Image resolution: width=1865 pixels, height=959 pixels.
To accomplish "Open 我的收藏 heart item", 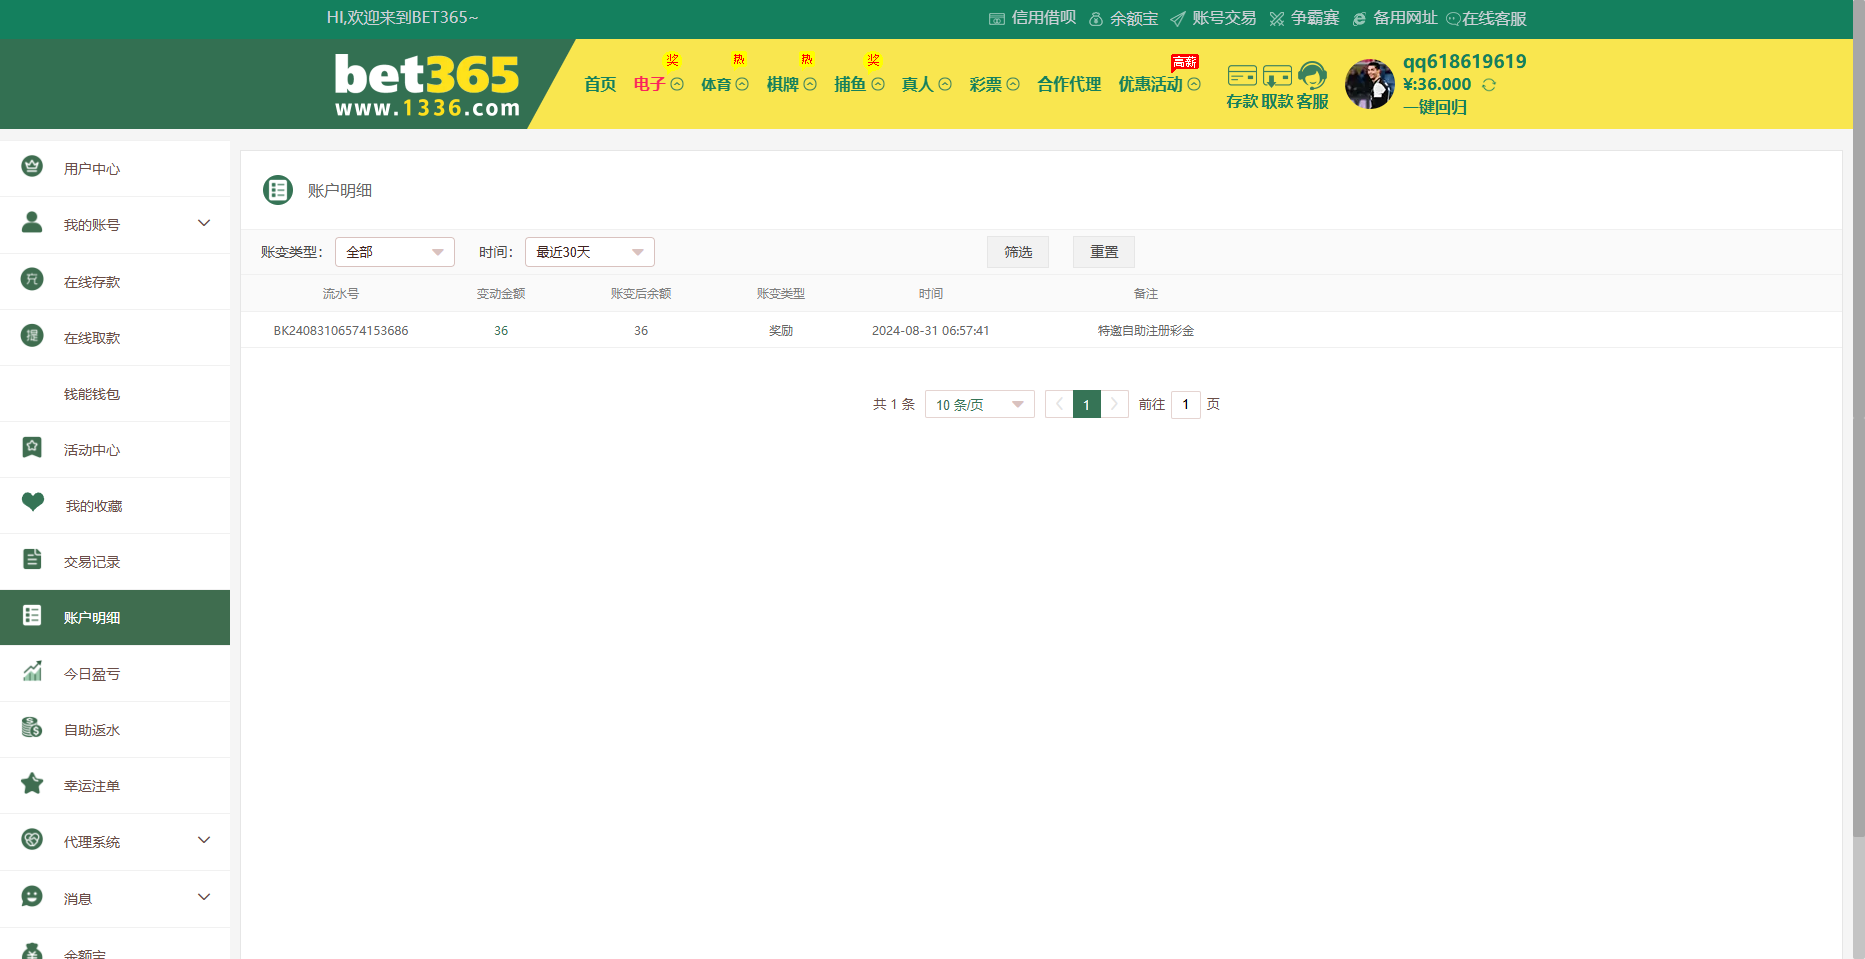I will [93, 506].
